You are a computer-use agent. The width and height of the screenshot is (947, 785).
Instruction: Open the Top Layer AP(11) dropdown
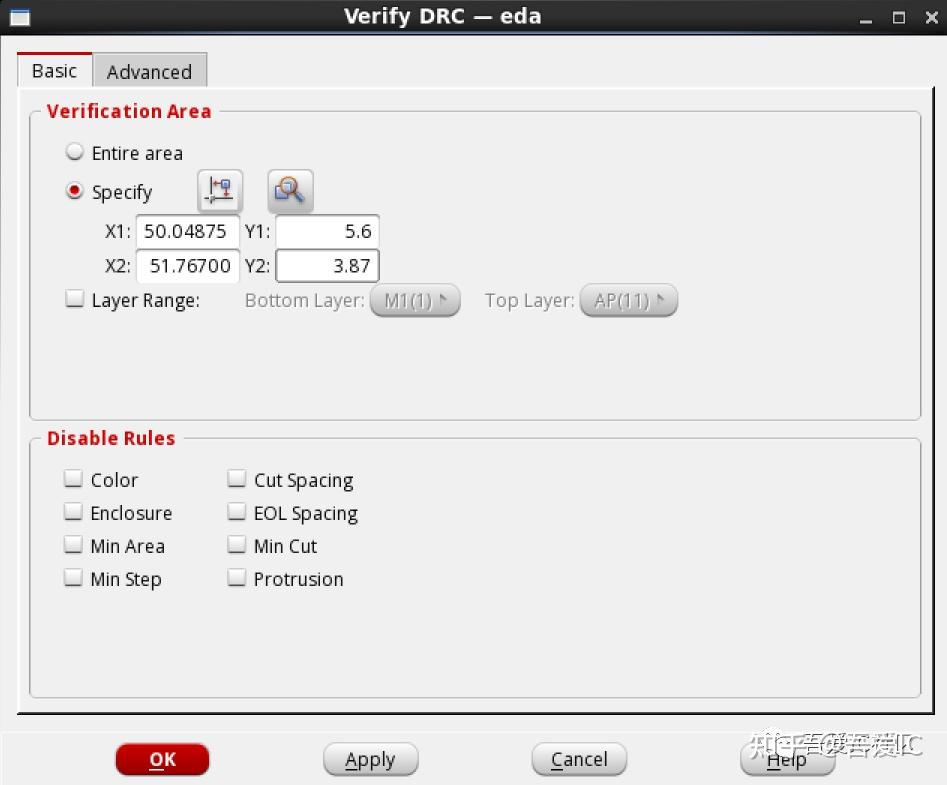click(x=629, y=299)
